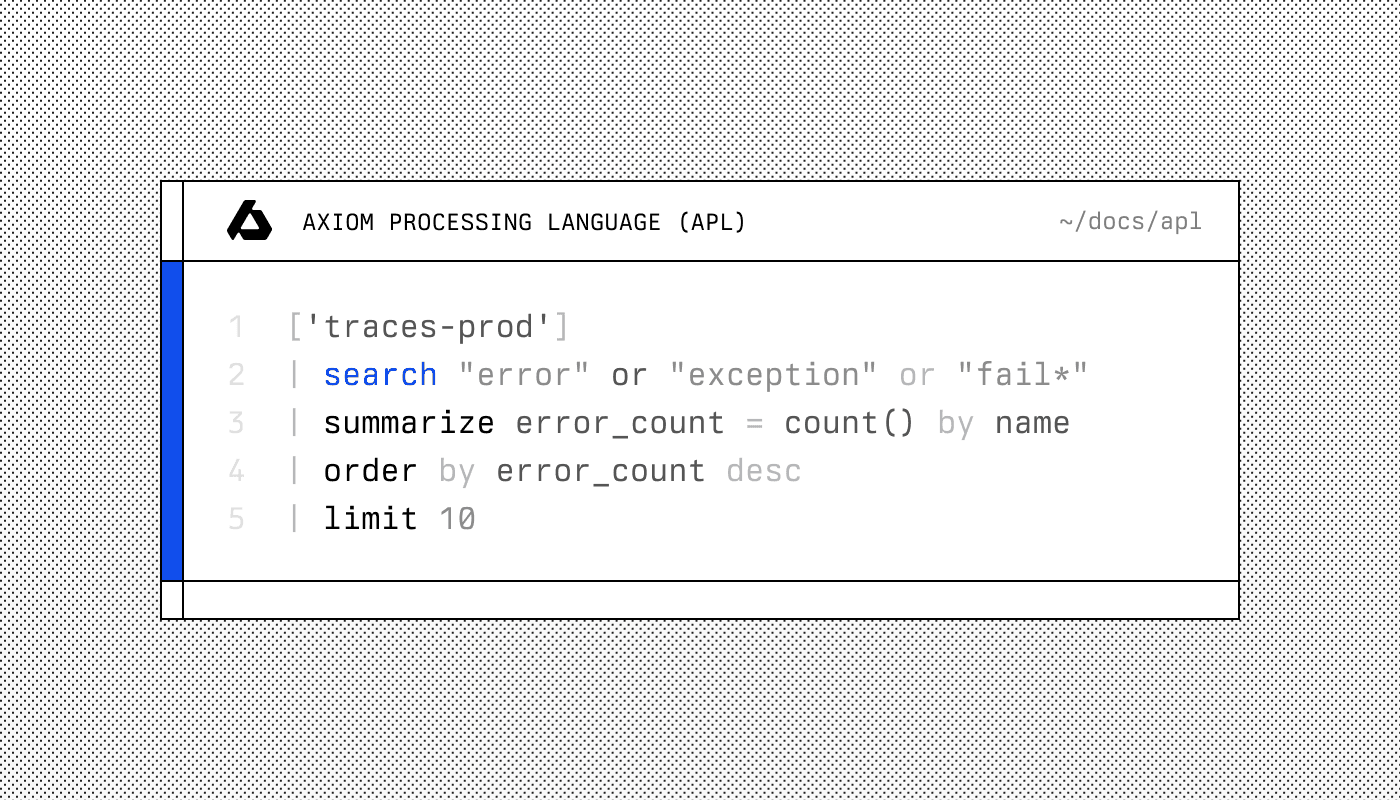This screenshot has height=800, width=1400.
Task: Click line number 3 in the gutter
Action: coord(236,423)
